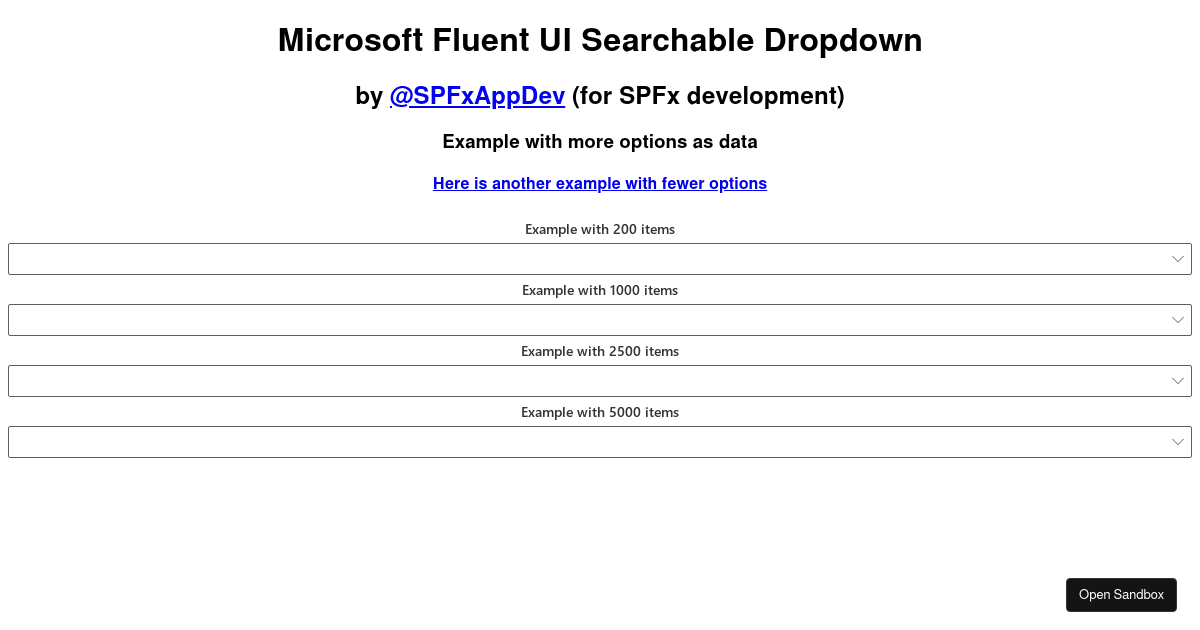1200x630 pixels.
Task: Click the 'Example with 1000 items' label
Action: tap(600, 290)
